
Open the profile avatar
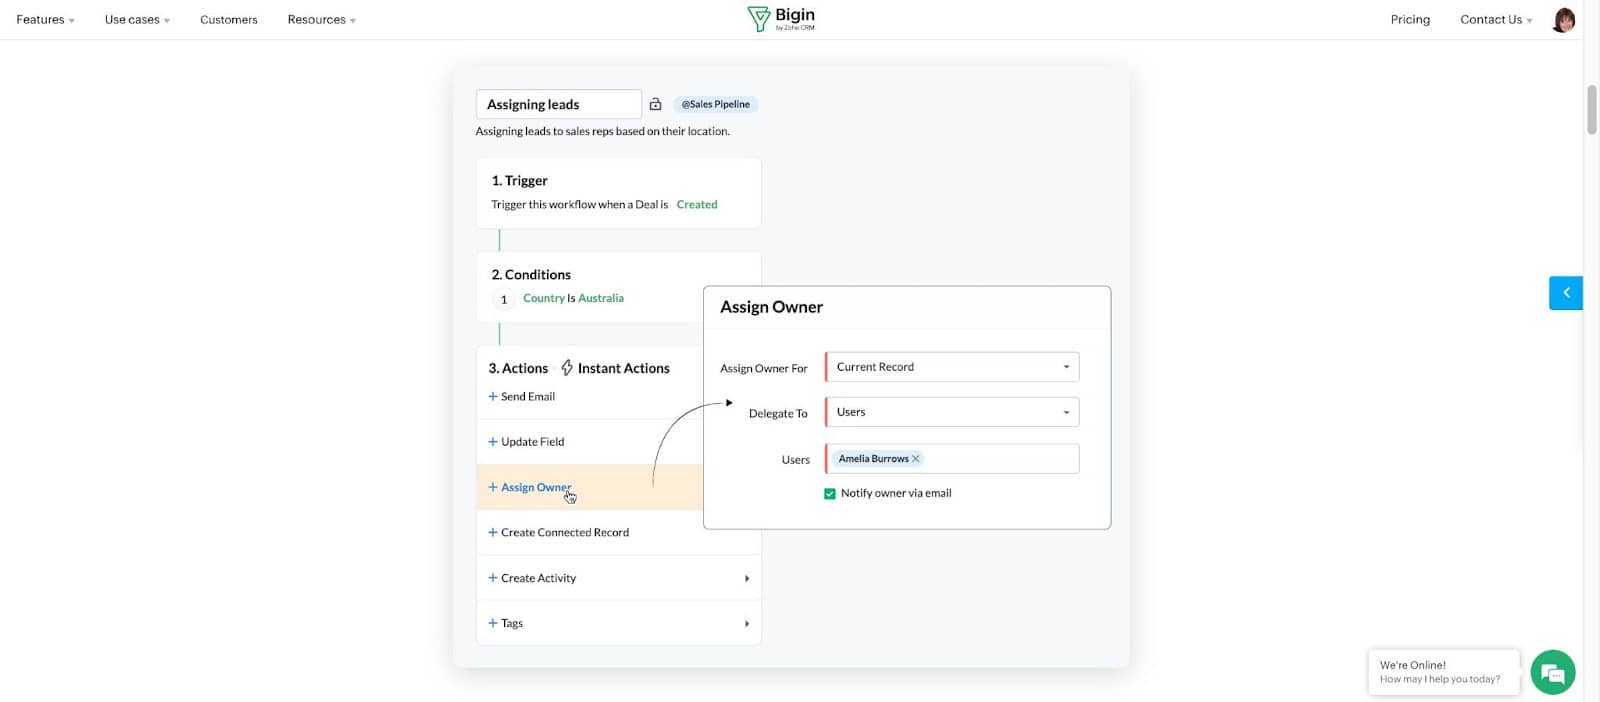click(x=1562, y=19)
